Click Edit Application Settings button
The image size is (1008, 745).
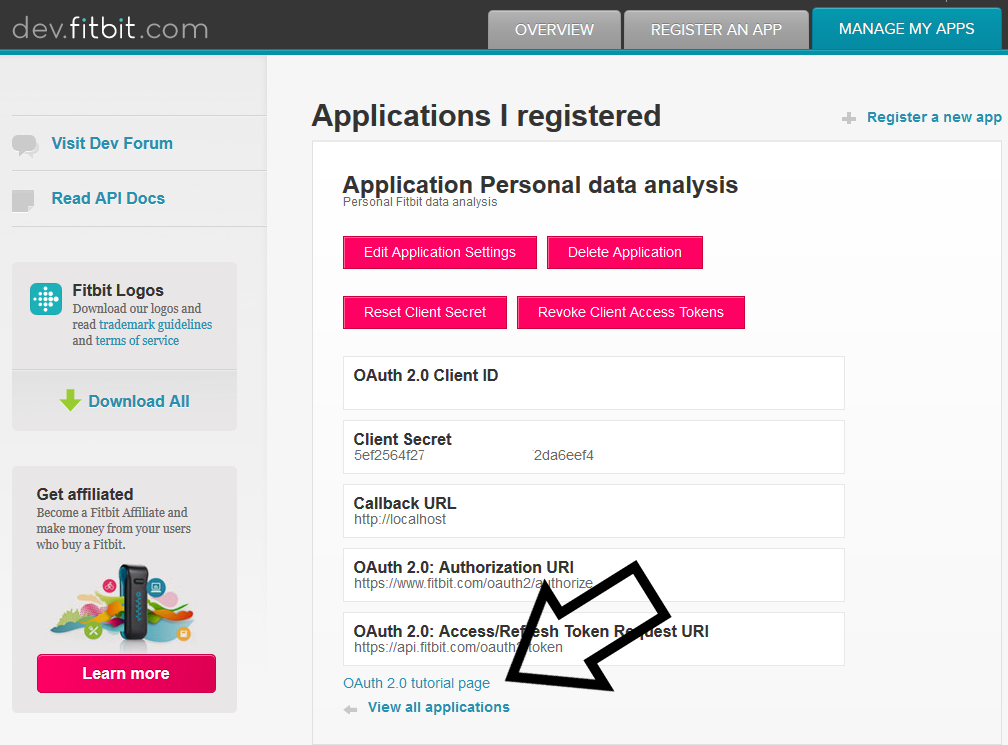pos(440,252)
